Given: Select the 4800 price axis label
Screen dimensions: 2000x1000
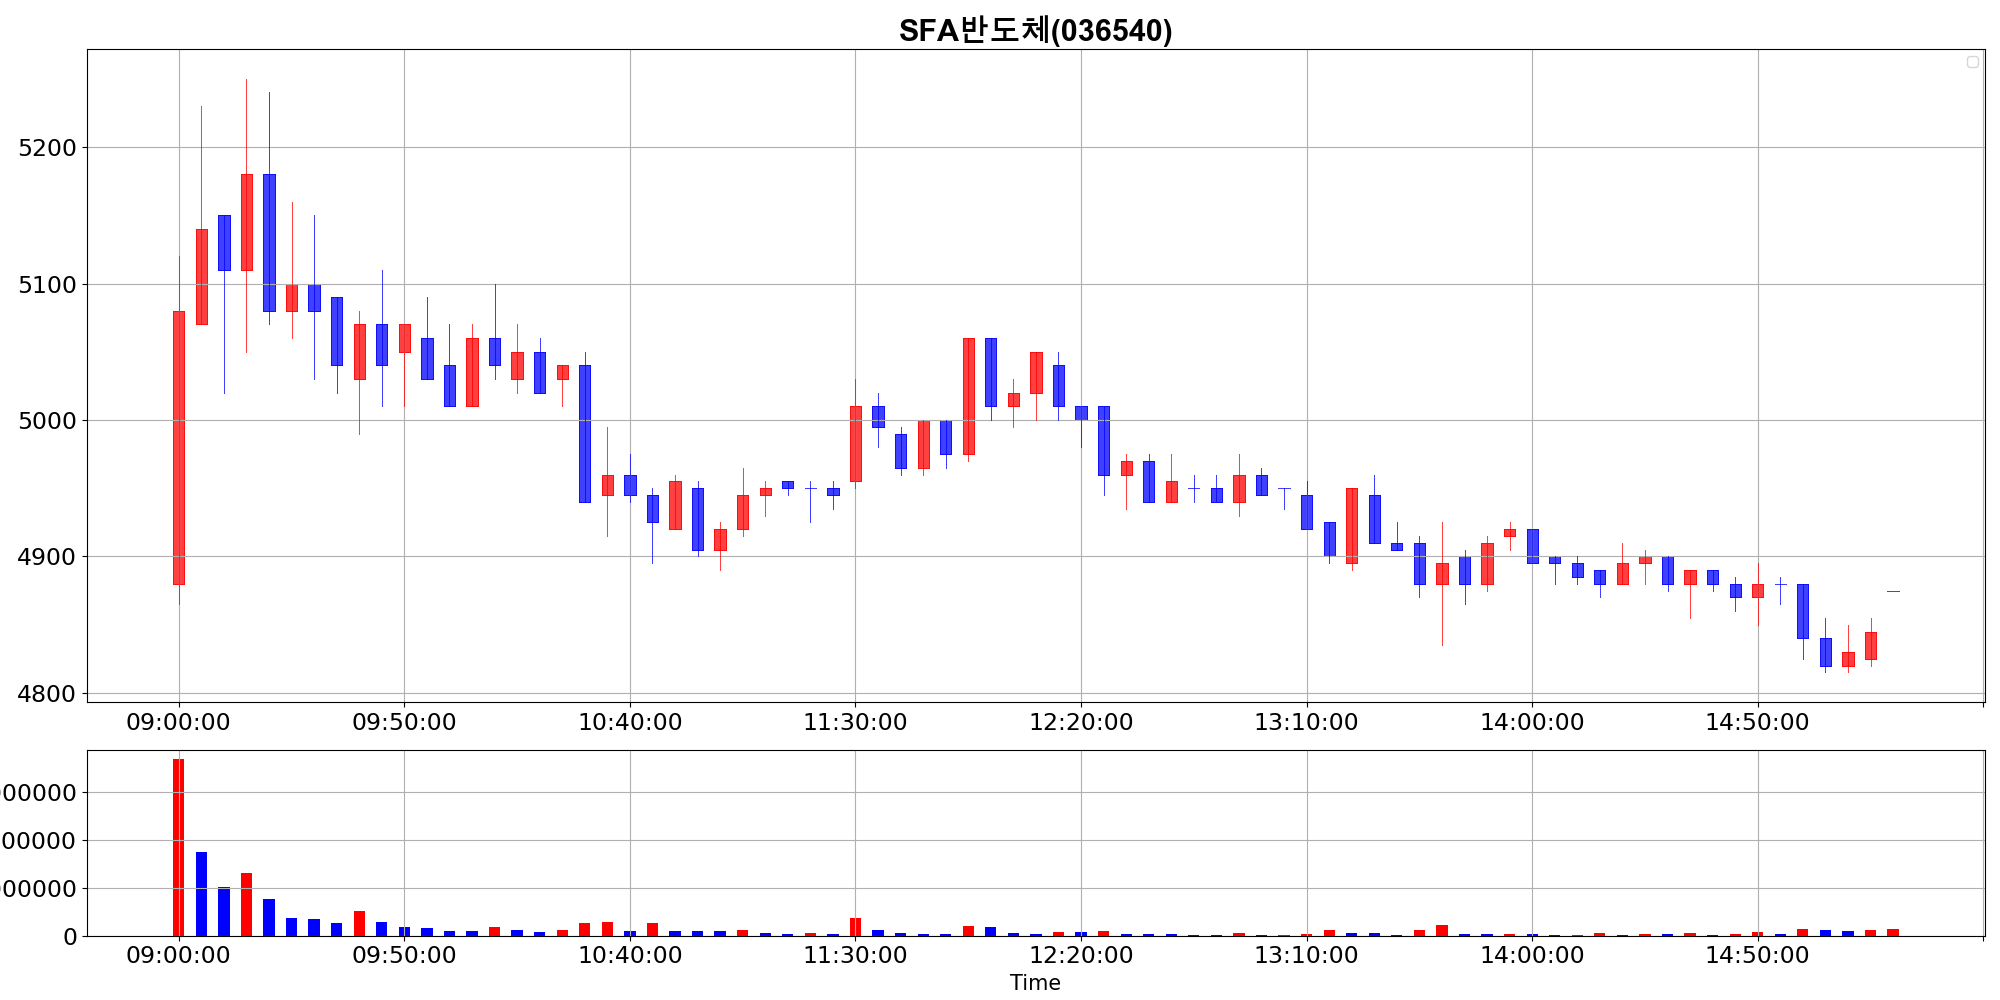Looking at the screenshot, I should pos(47,693).
